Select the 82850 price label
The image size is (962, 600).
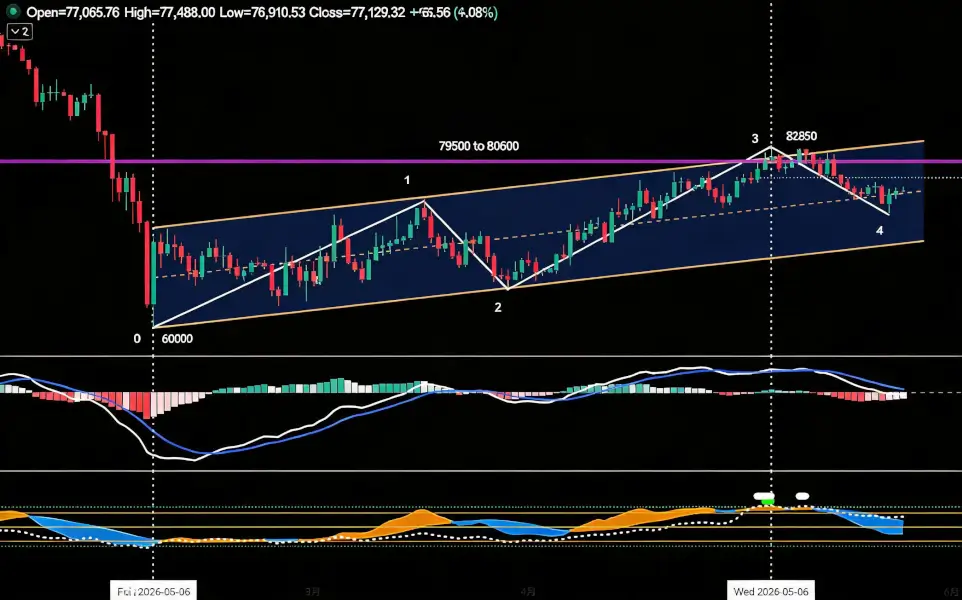click(x=801, y=136)
